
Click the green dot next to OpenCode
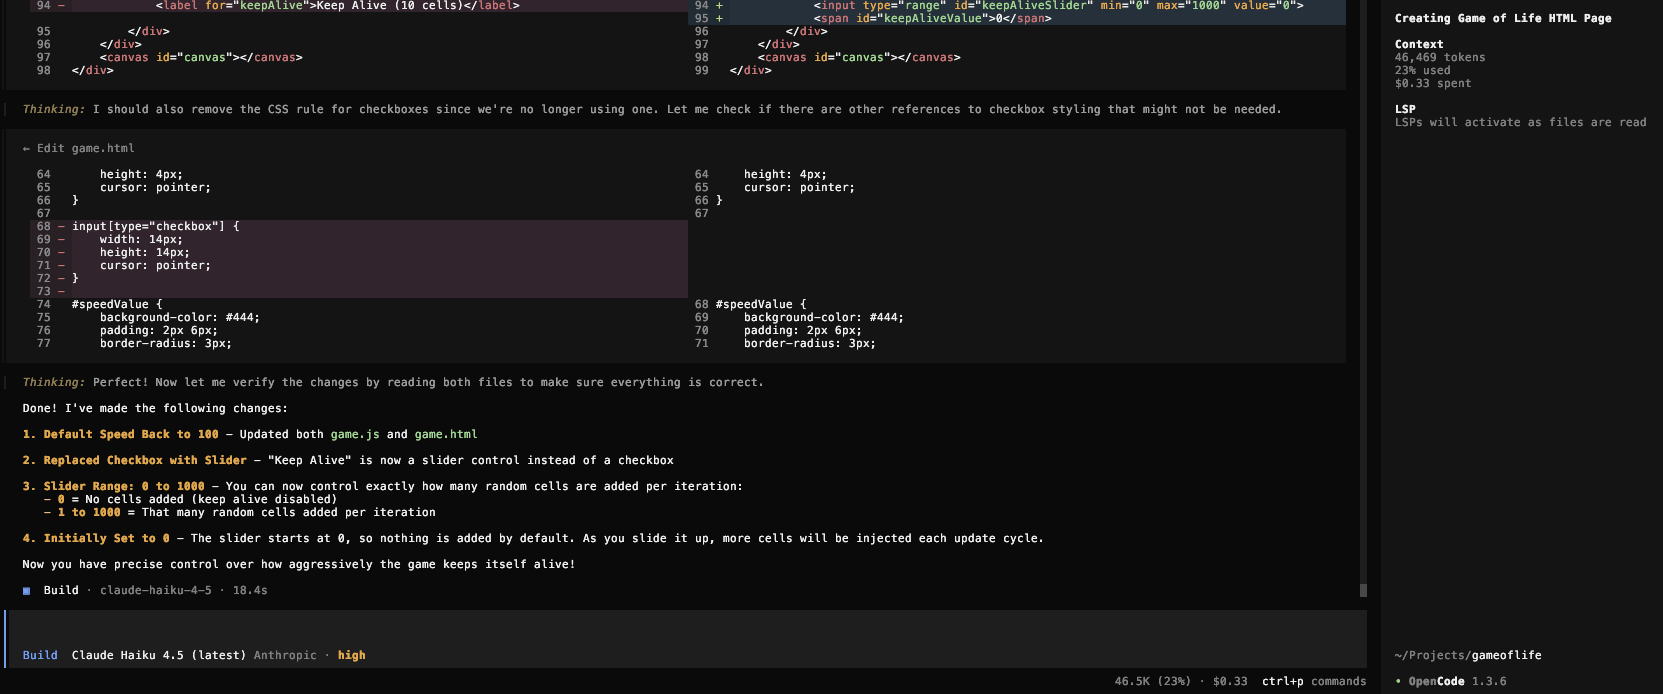click(1399, 682)
